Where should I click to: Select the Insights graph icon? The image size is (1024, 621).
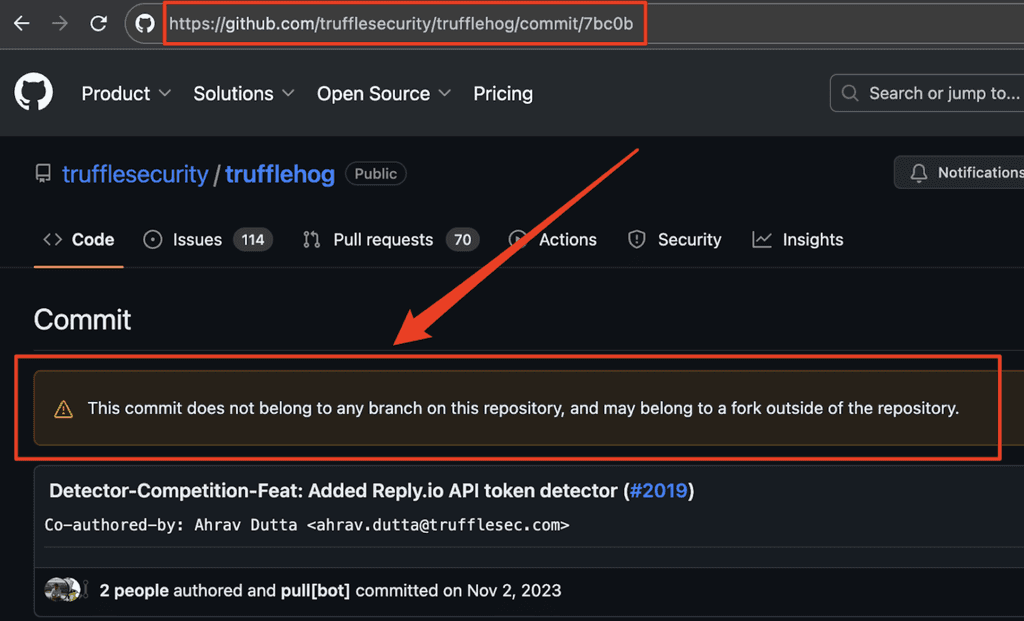pos(760,239)
